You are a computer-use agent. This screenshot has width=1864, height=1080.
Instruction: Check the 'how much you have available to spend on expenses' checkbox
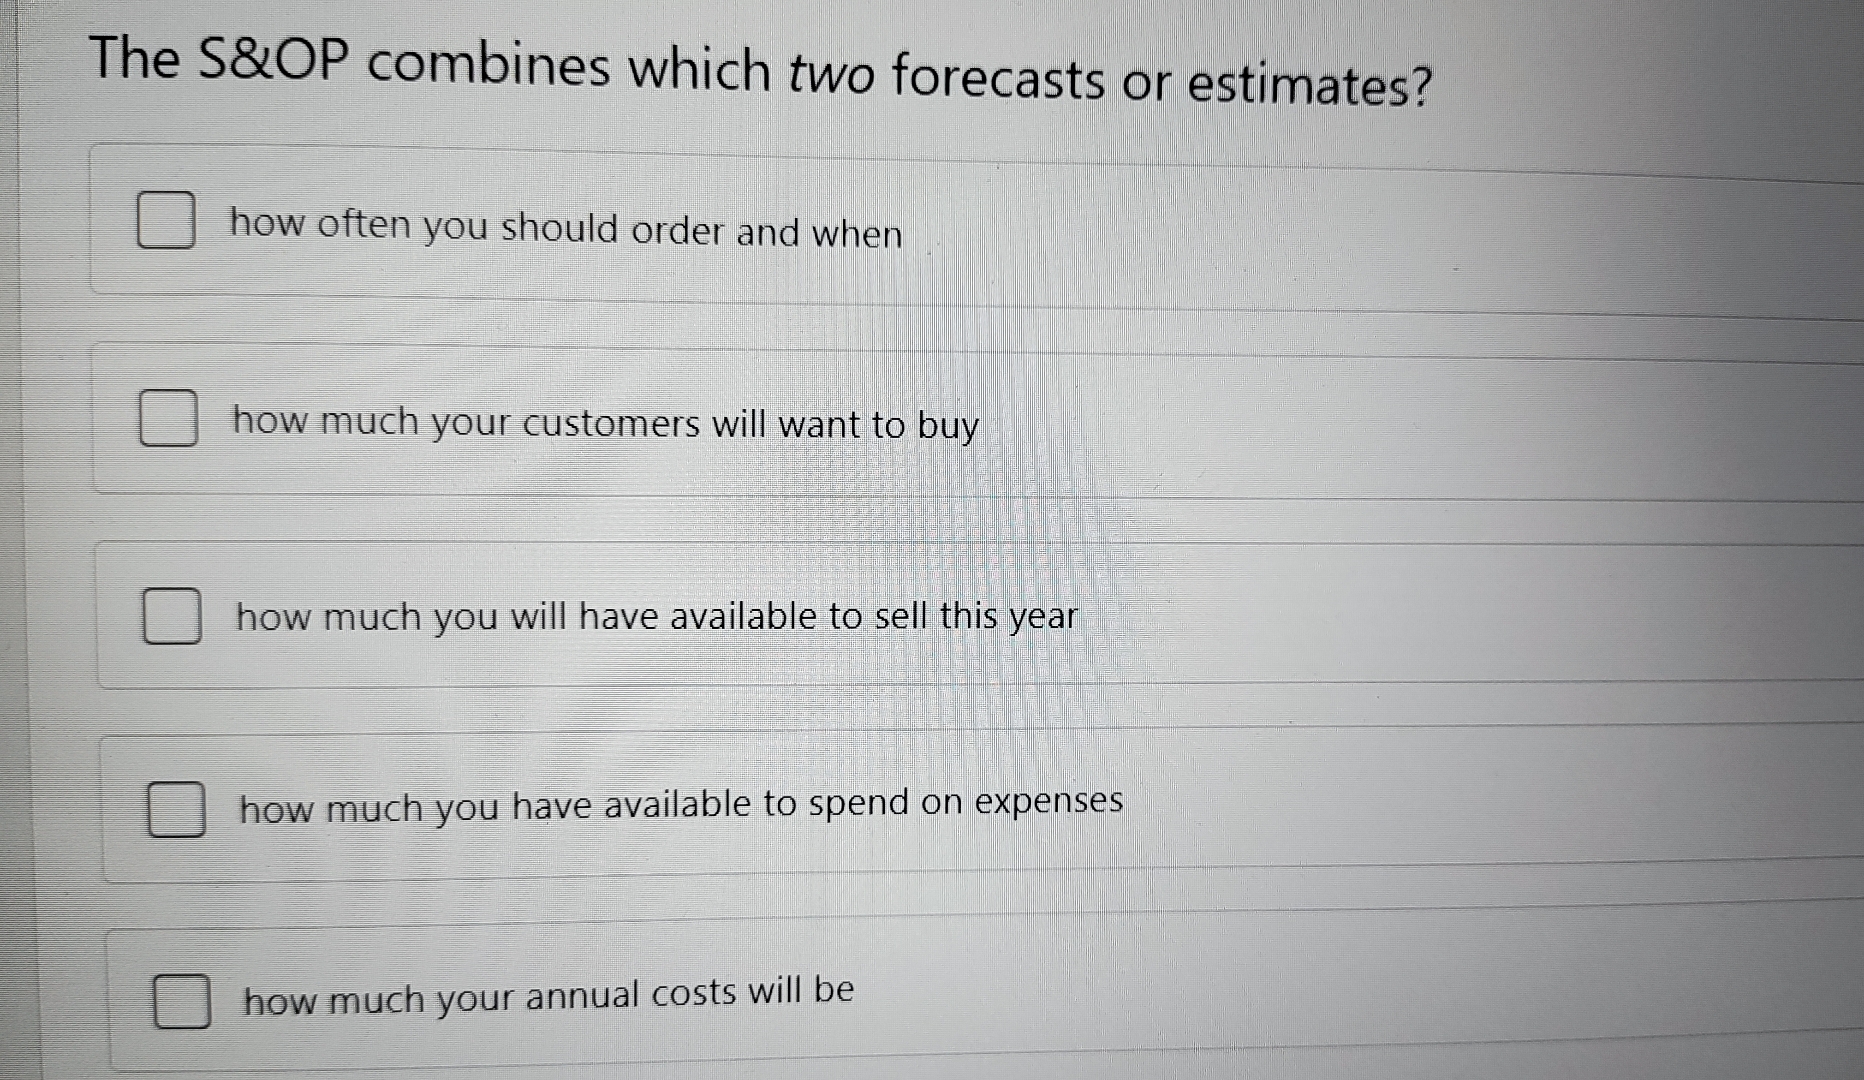pyautogui.click(x=178, y=808)
